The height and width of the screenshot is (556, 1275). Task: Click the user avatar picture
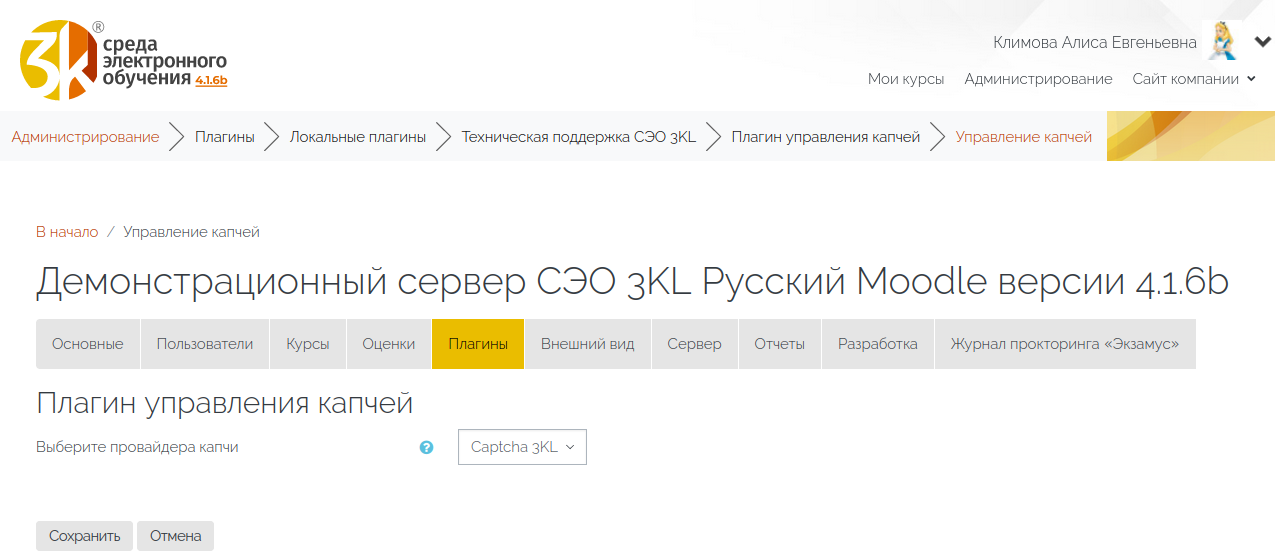[1220, 42]
